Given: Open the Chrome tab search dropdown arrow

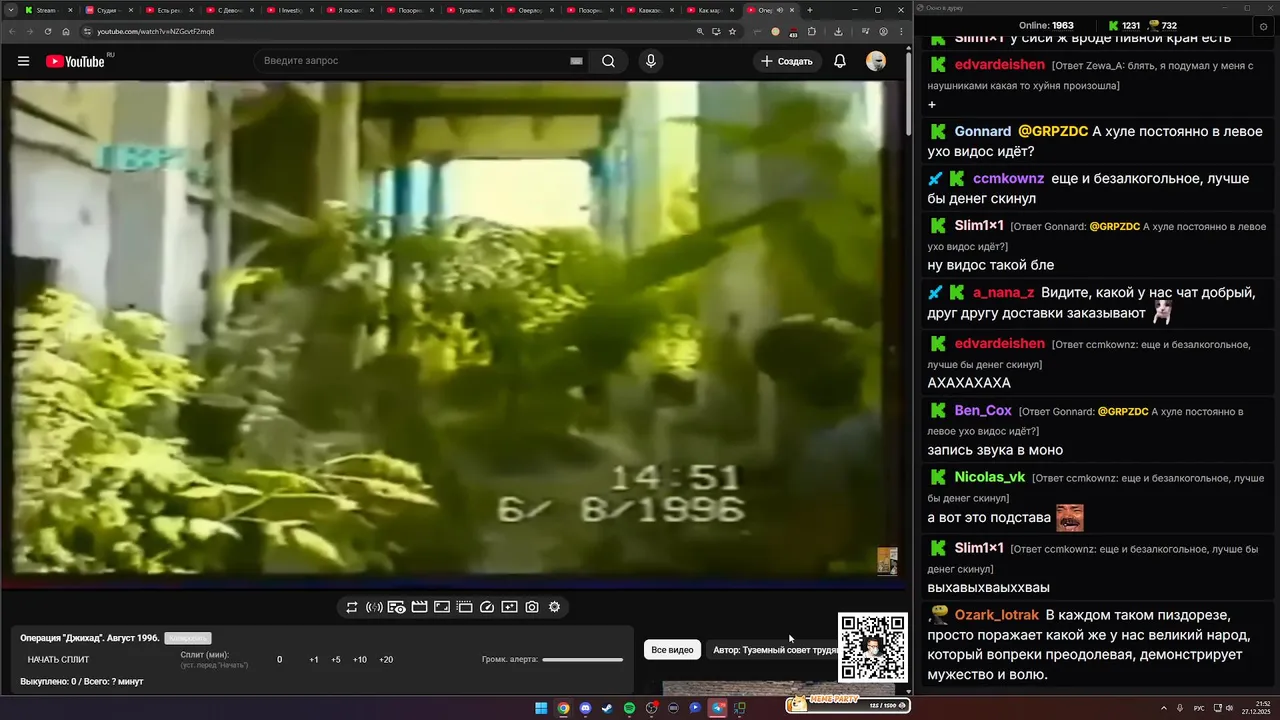Looking at the screenshot, I should (10, 10).
